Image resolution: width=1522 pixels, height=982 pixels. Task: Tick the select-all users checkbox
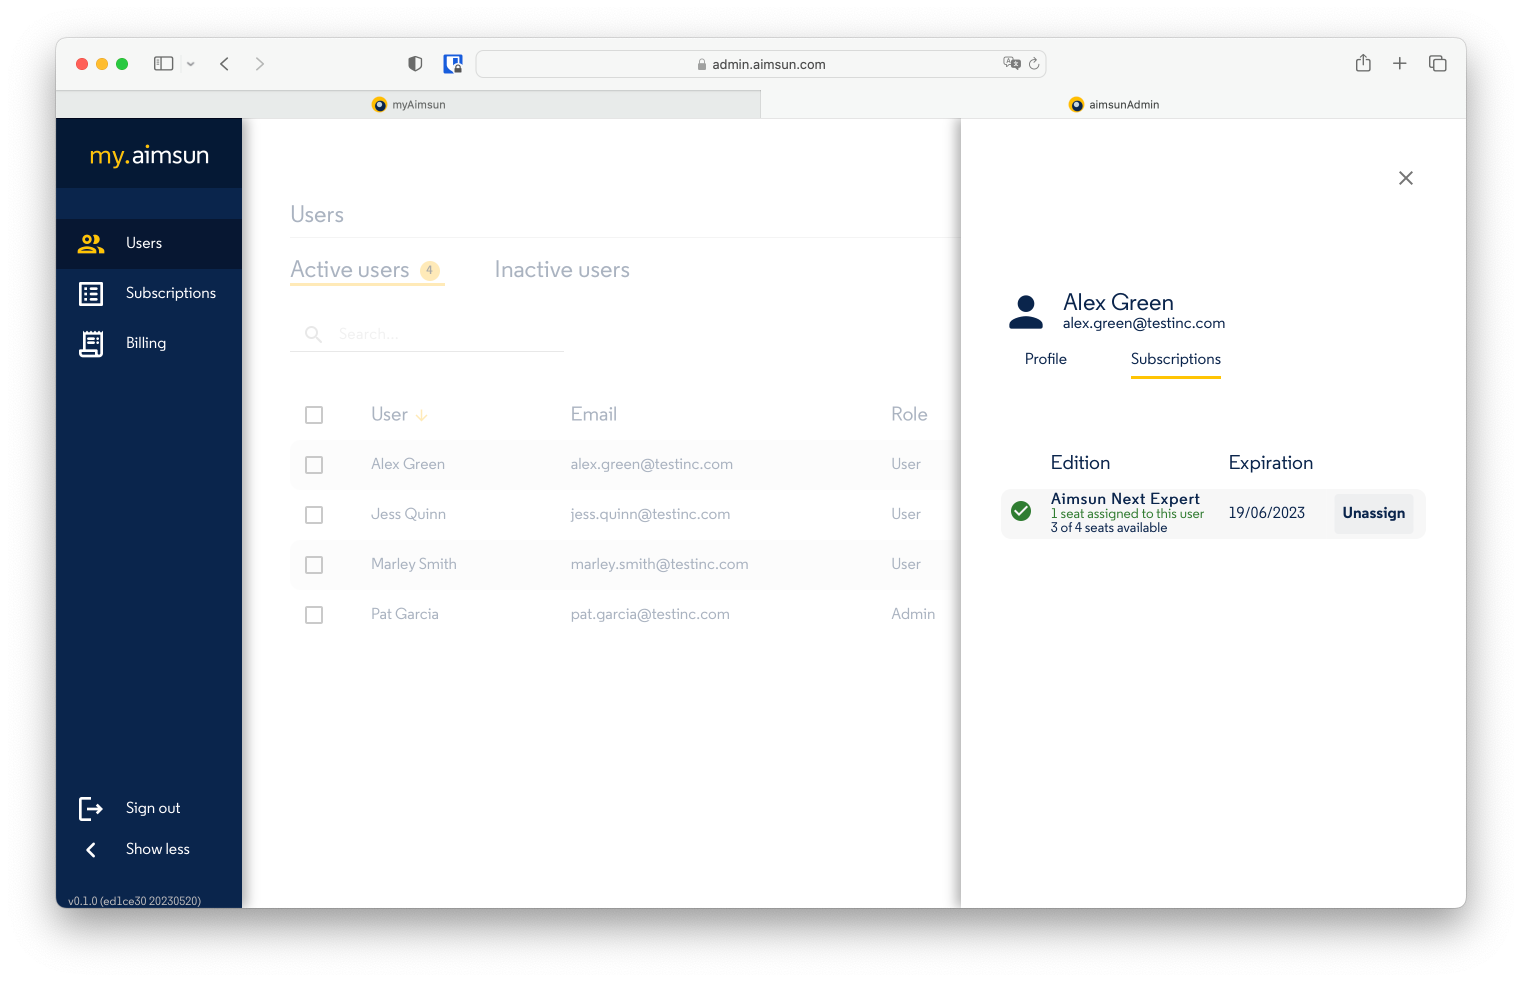tap(314, 415)
